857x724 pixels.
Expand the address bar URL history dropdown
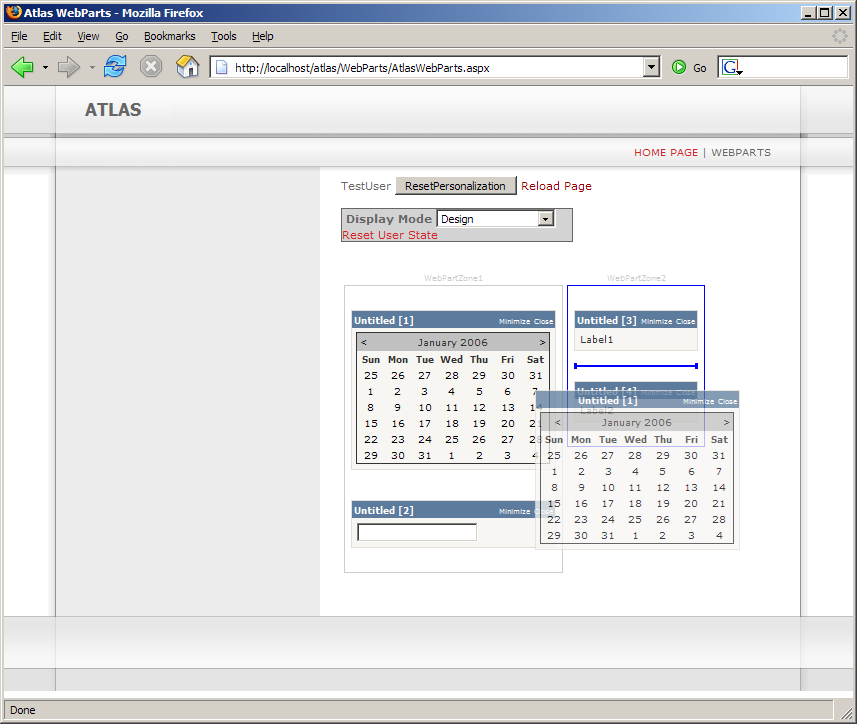pyautogui.click(x=650, y=67)
